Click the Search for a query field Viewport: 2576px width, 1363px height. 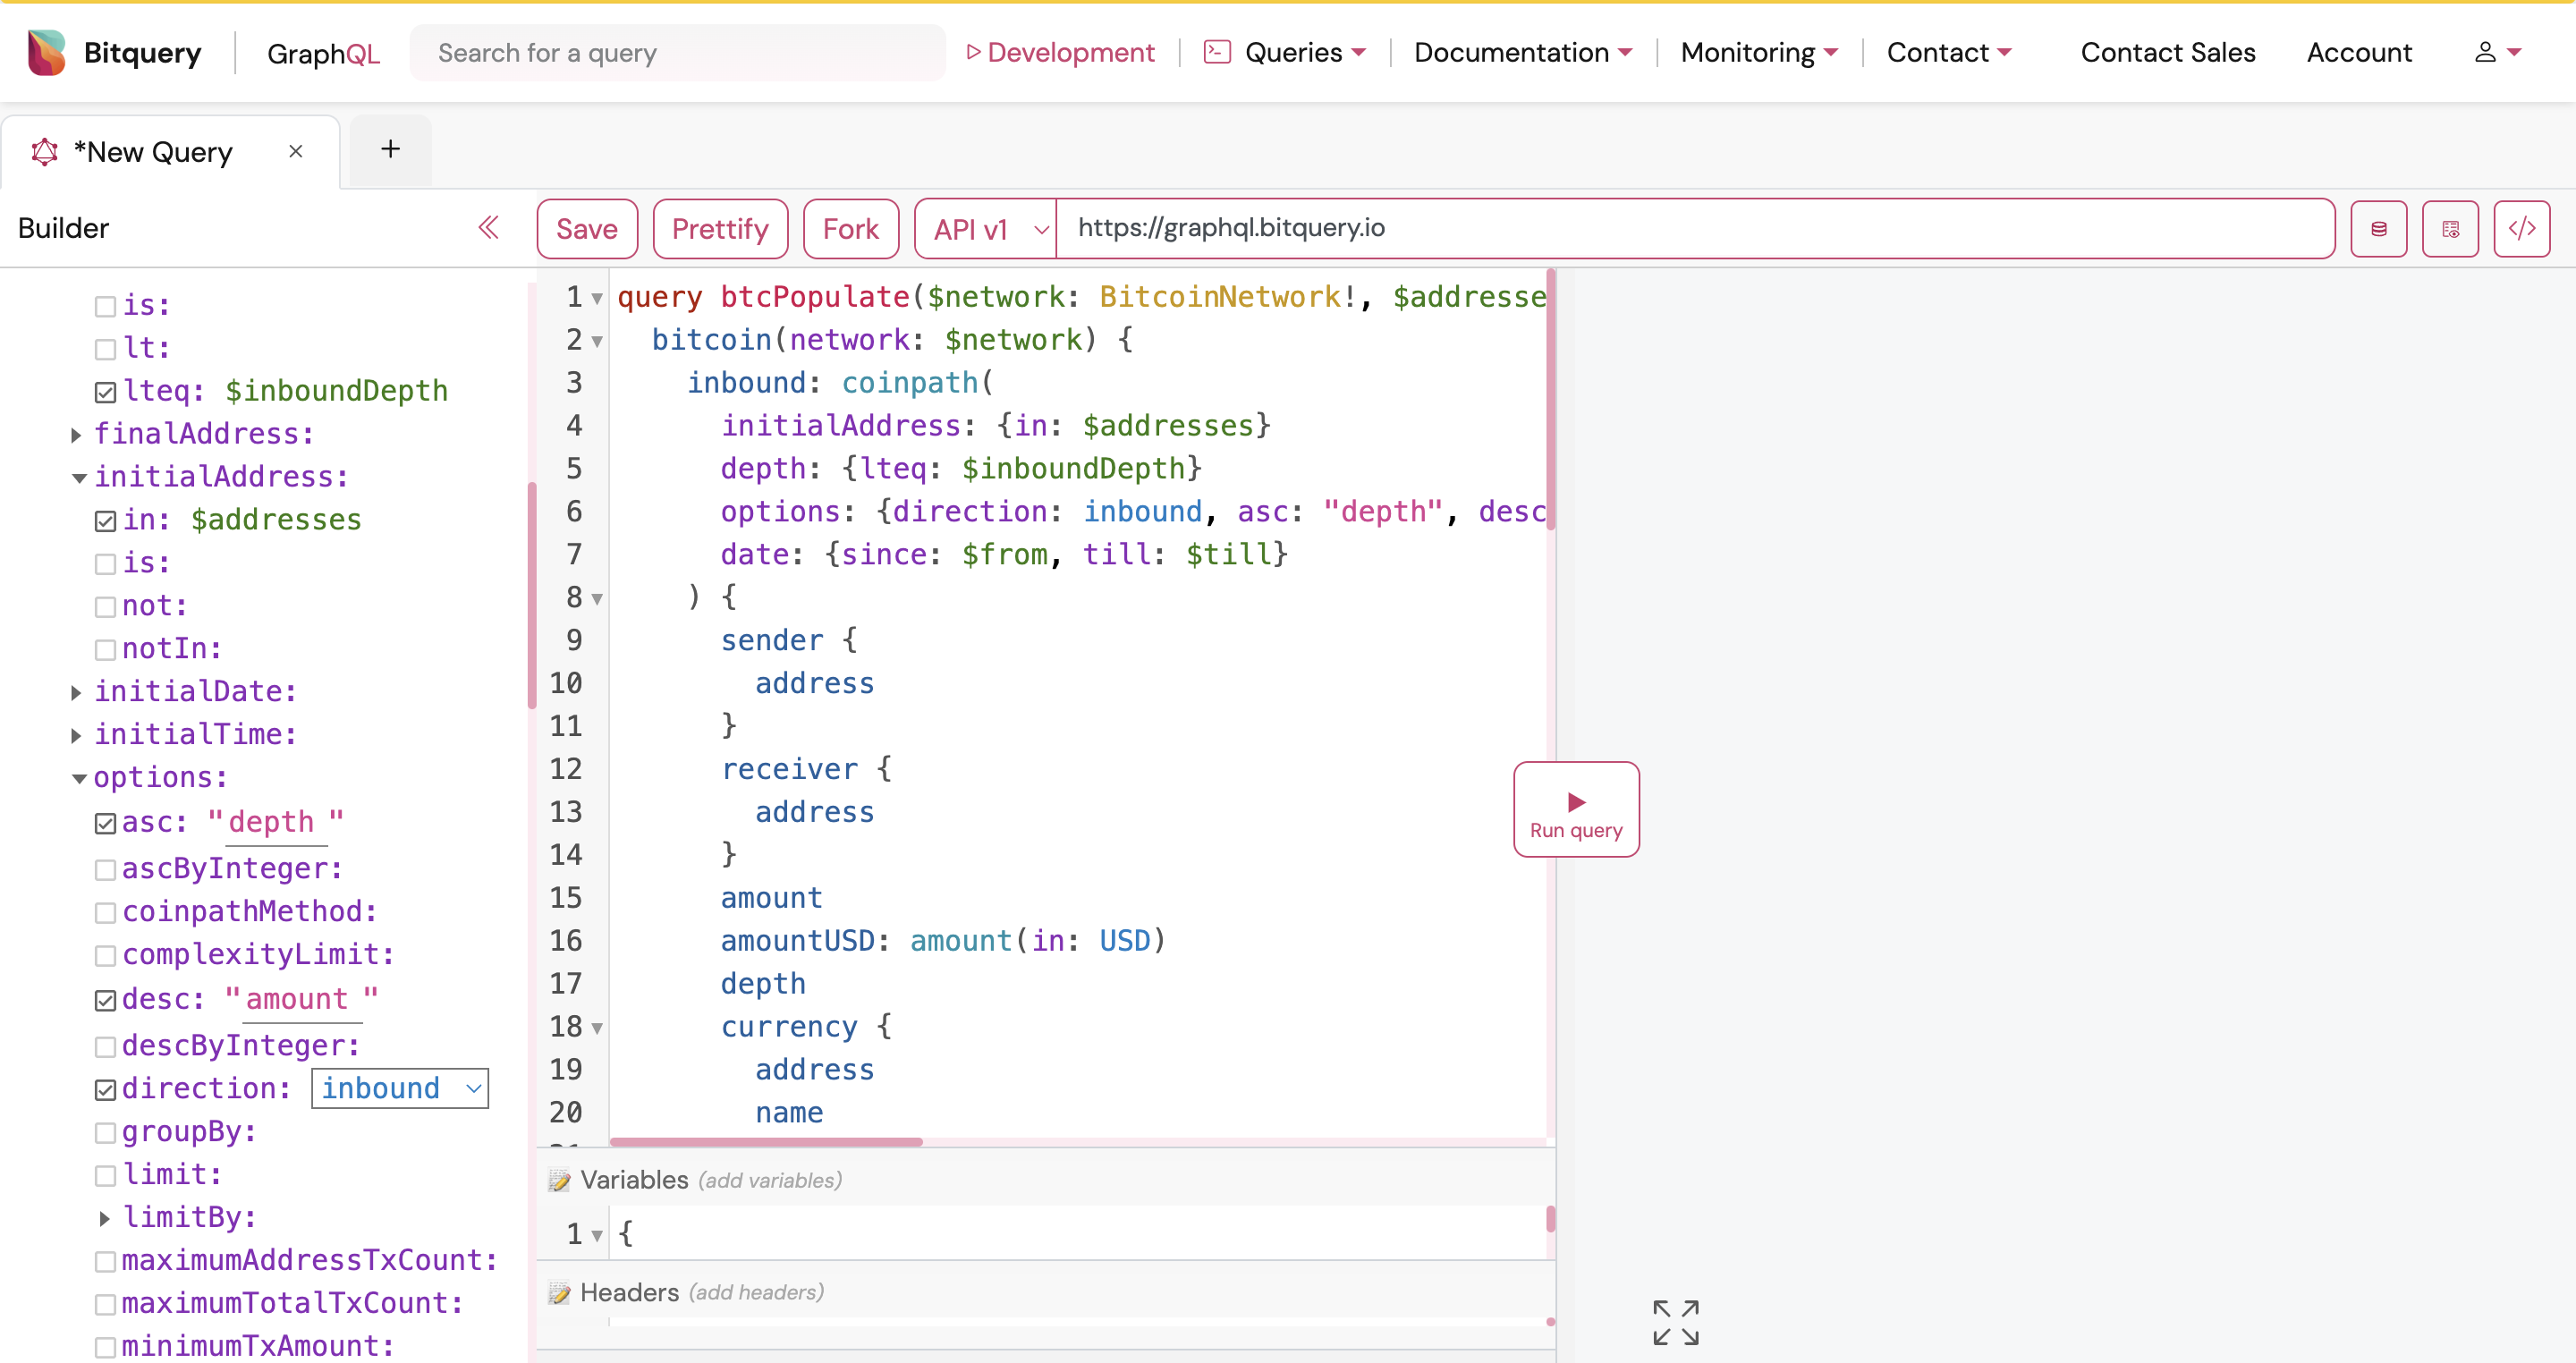pos(677,52)
